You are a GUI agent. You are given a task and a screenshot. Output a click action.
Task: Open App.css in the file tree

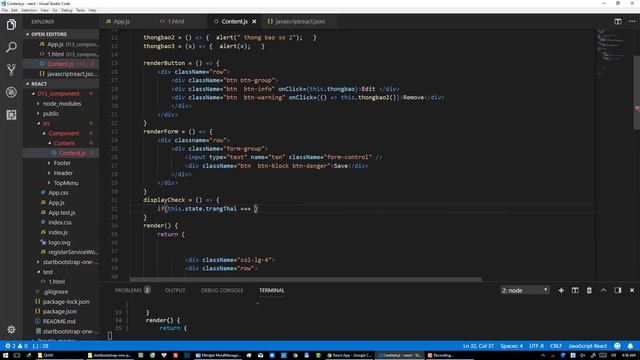point(58,193)
